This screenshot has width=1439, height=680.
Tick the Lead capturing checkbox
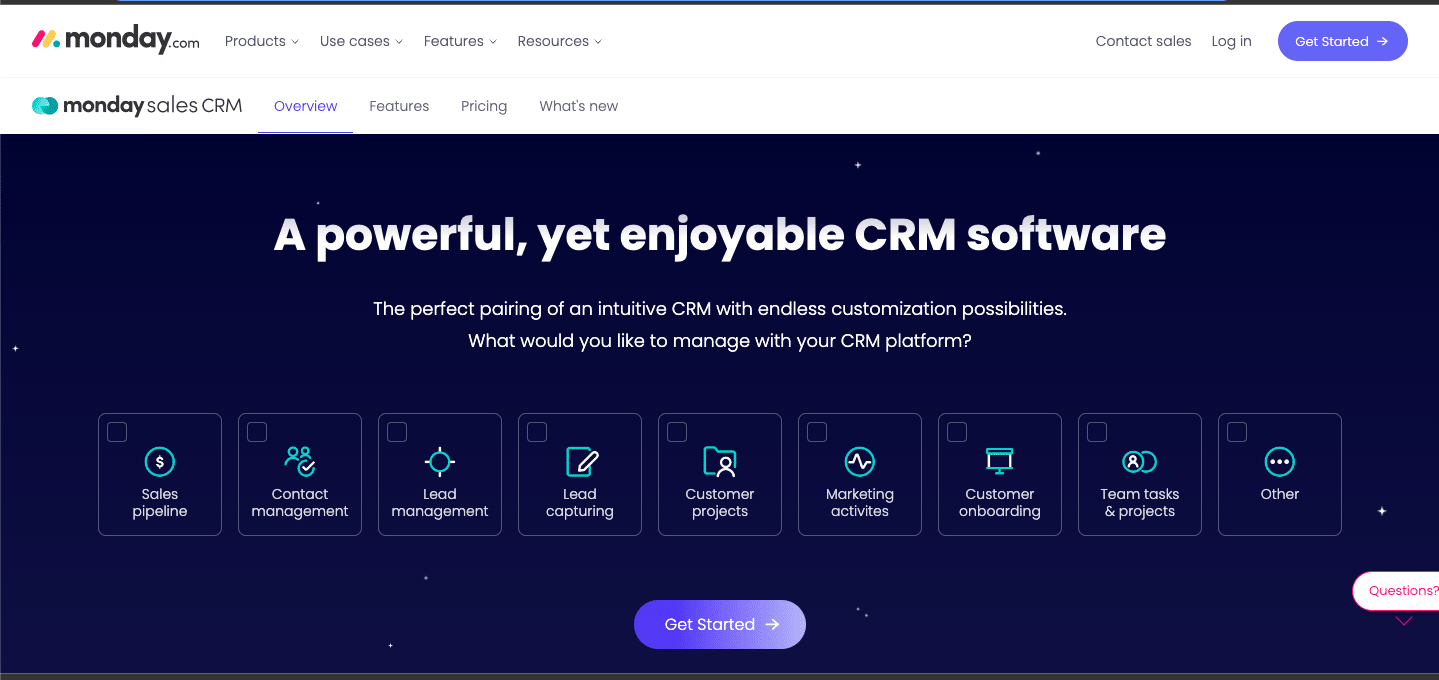coord(537,432)
